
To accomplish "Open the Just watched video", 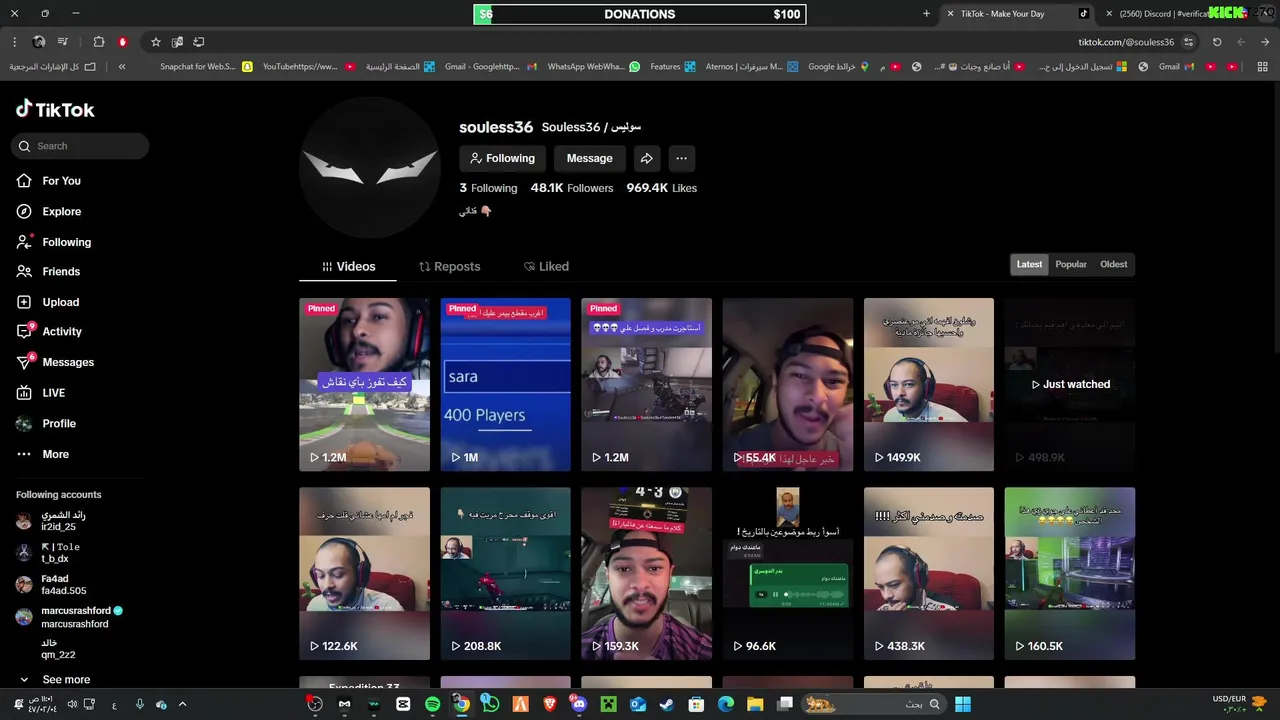I will 1070,384.
